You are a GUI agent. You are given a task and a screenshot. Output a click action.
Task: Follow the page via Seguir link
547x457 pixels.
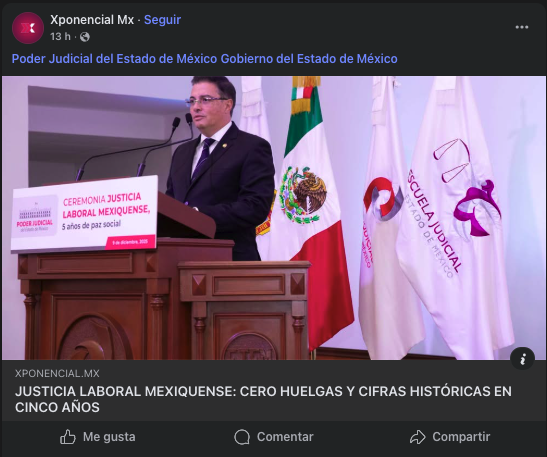coord(162,20)
